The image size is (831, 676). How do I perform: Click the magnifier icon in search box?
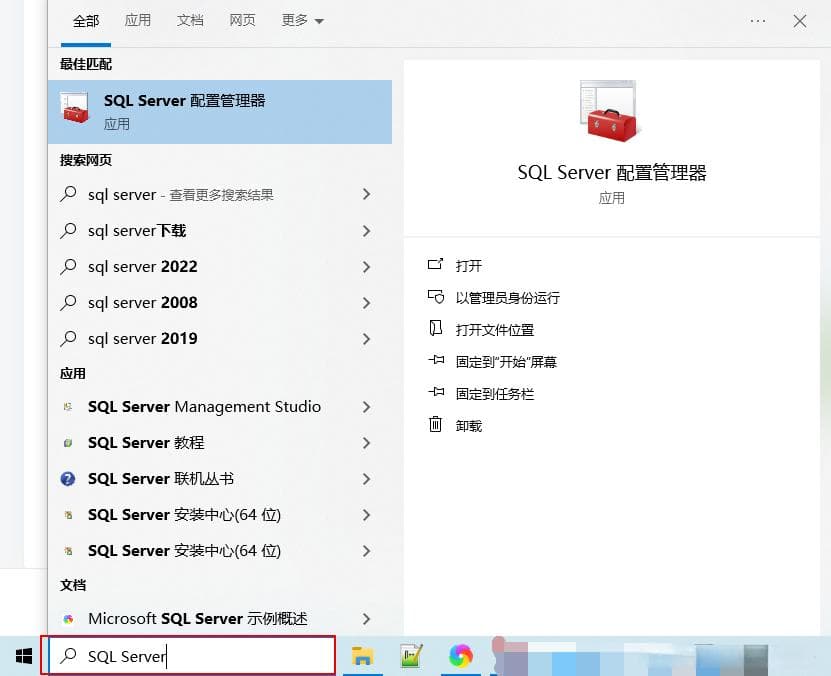[x=68, y=656]
